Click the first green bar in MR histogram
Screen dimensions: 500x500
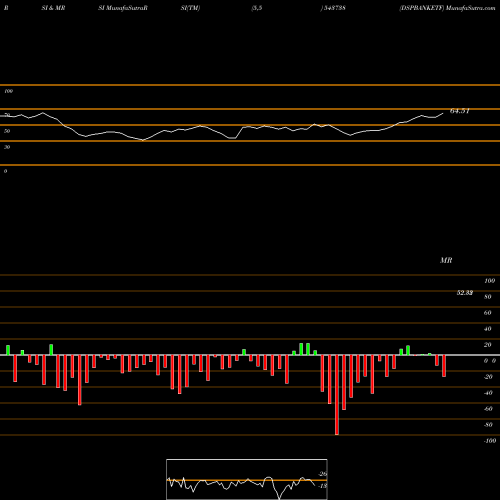point(8,350)
